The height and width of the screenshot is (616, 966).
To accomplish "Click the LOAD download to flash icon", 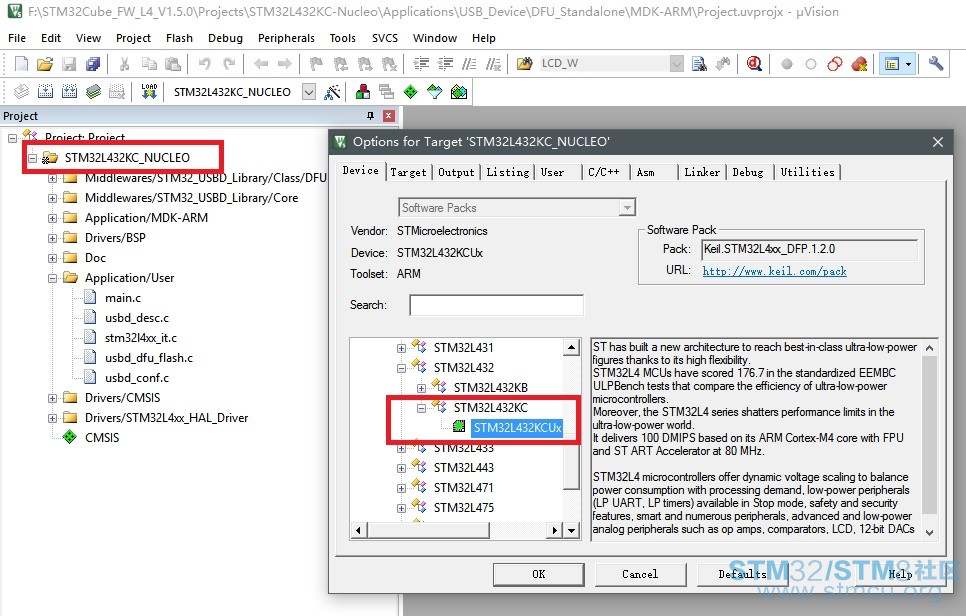I will (149, 92).
